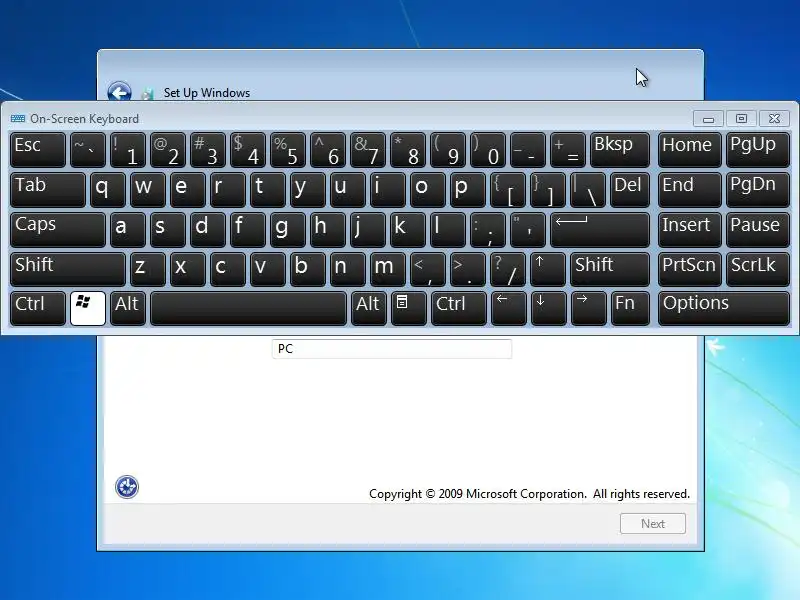Click the semicolon colon key

pyautogui.click(x=488, y=230)
